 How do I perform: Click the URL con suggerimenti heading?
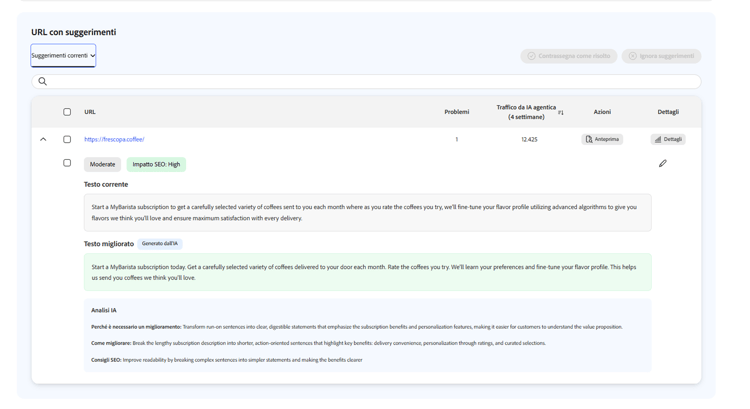[74, 32]
